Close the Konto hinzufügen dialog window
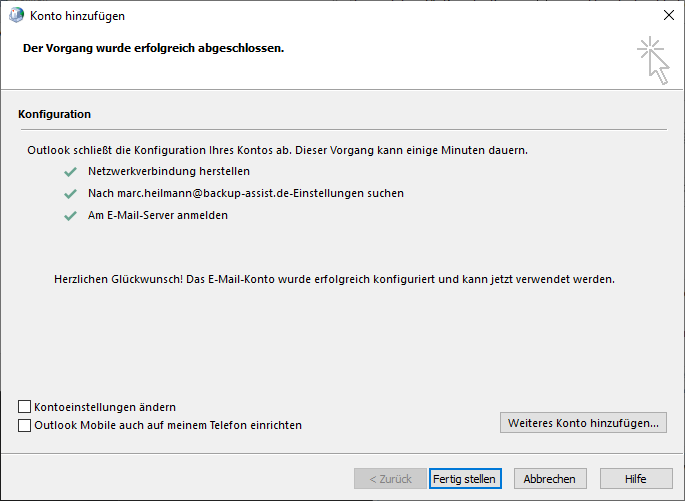The width and height of the screenshot is (685, 501). (x=668, y=16)
